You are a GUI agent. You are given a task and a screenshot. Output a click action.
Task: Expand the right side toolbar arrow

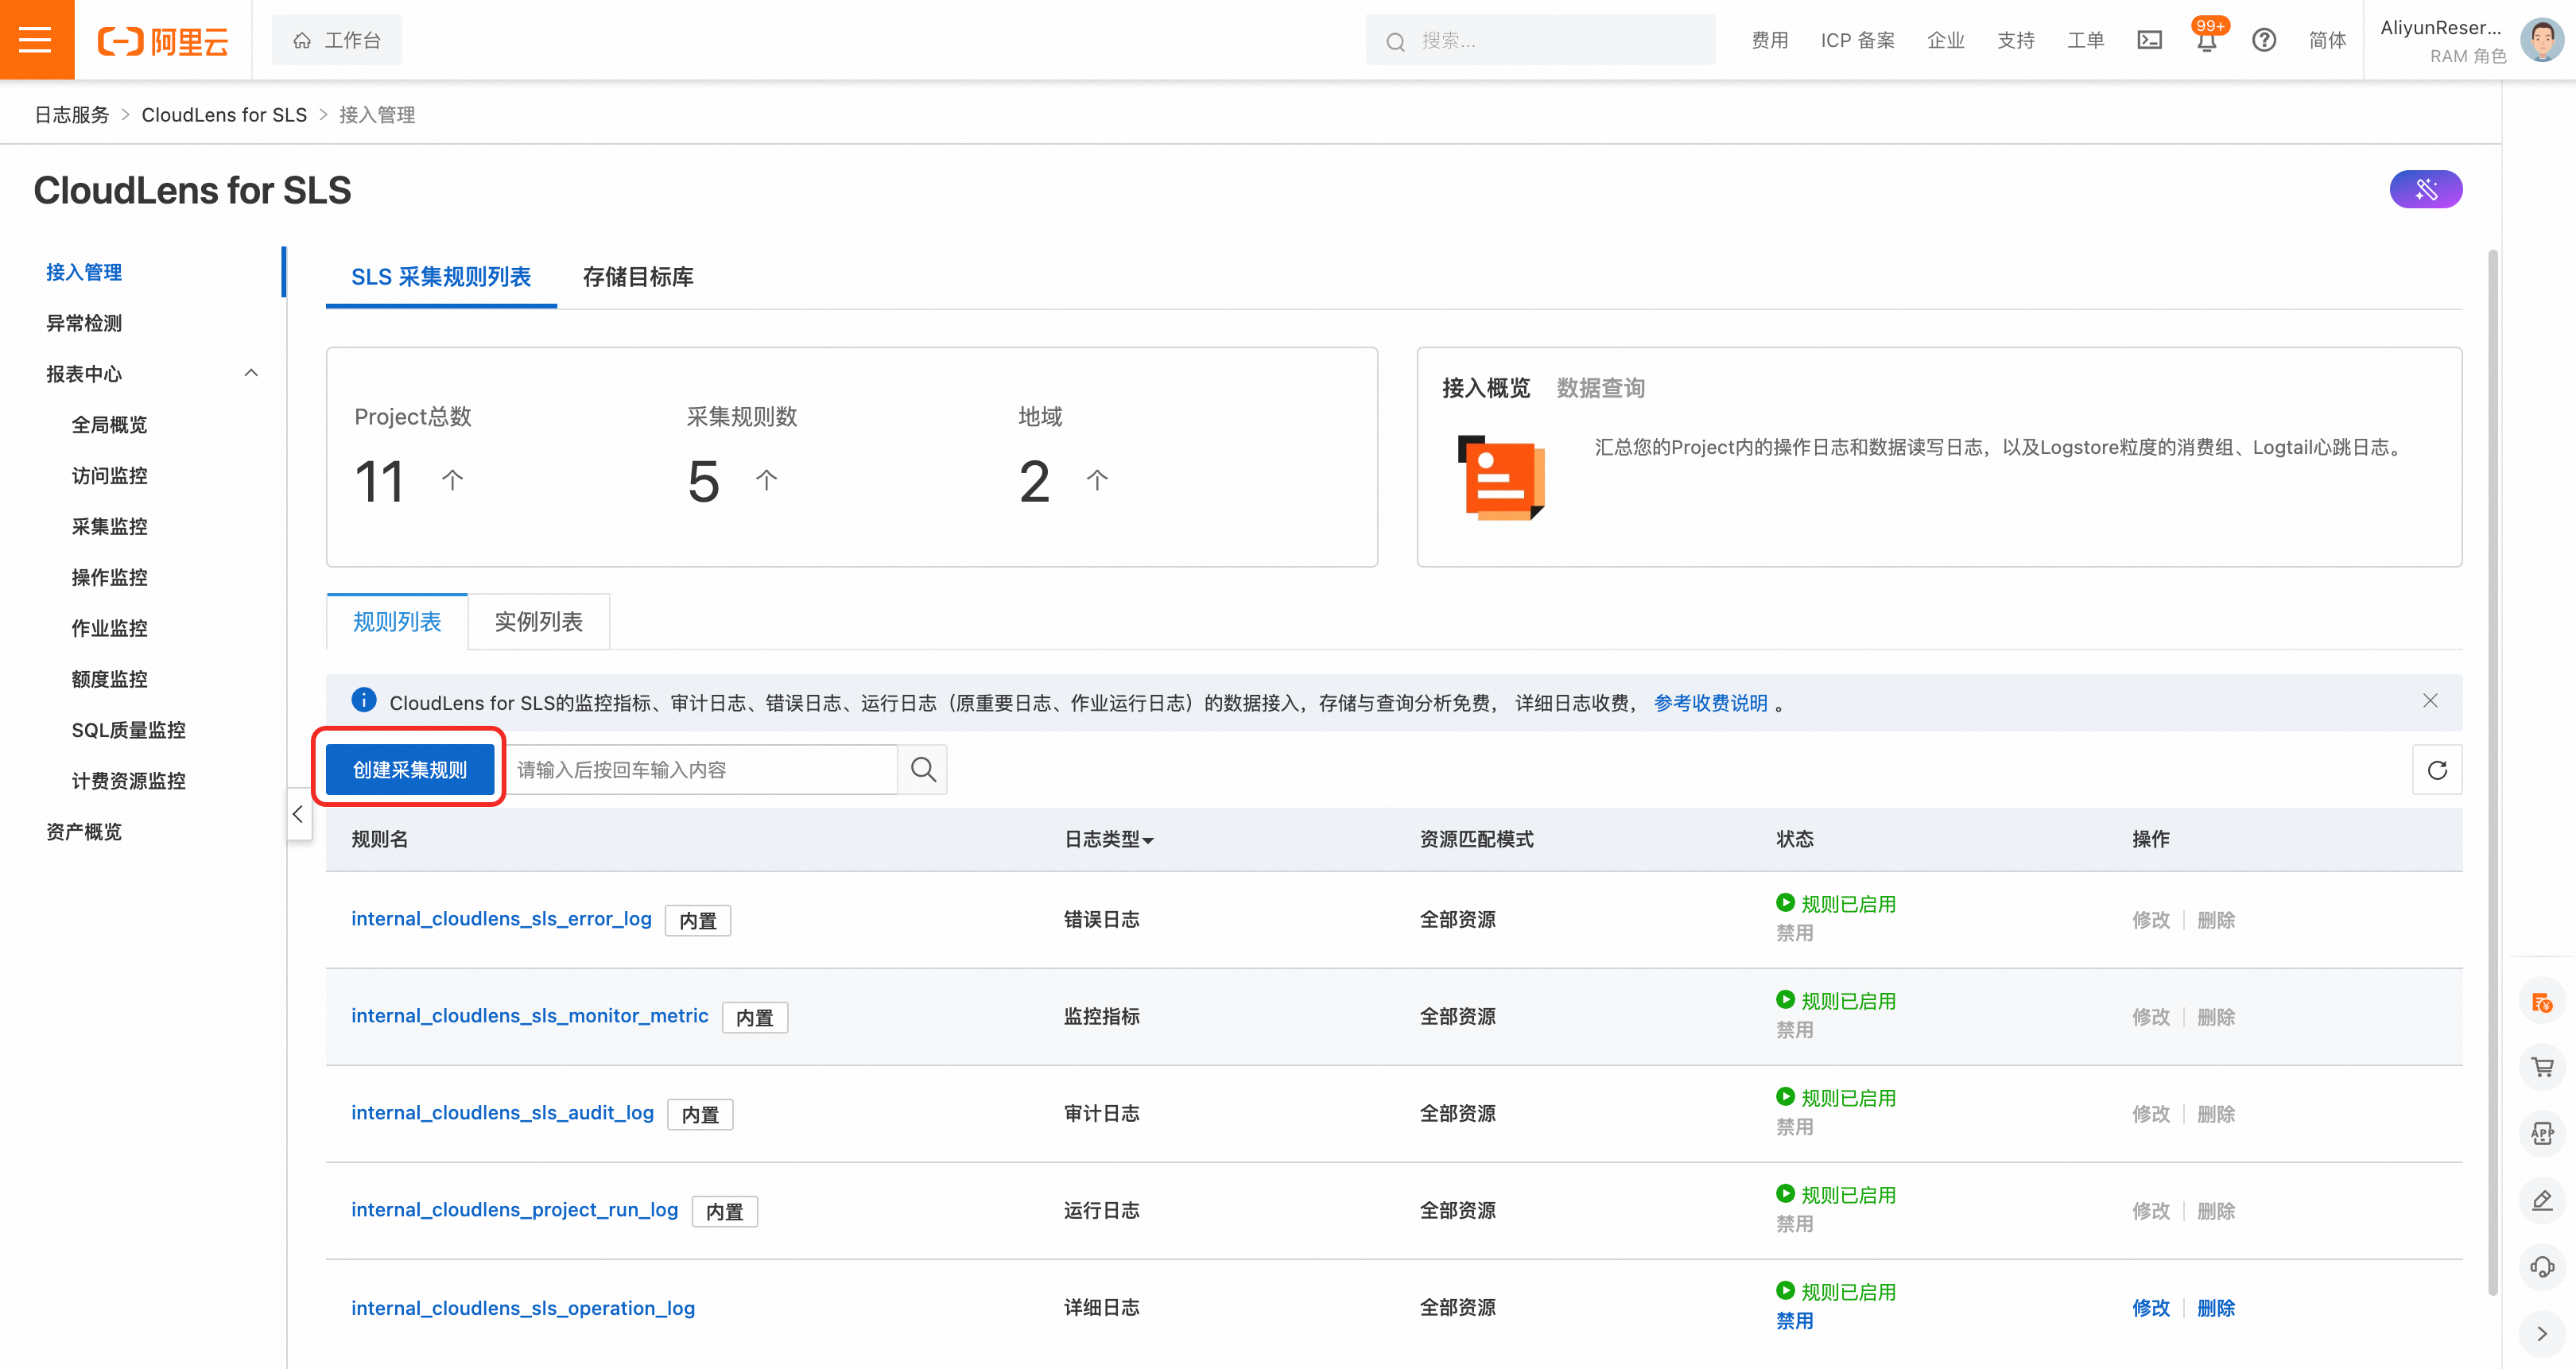point(2542,1333)
